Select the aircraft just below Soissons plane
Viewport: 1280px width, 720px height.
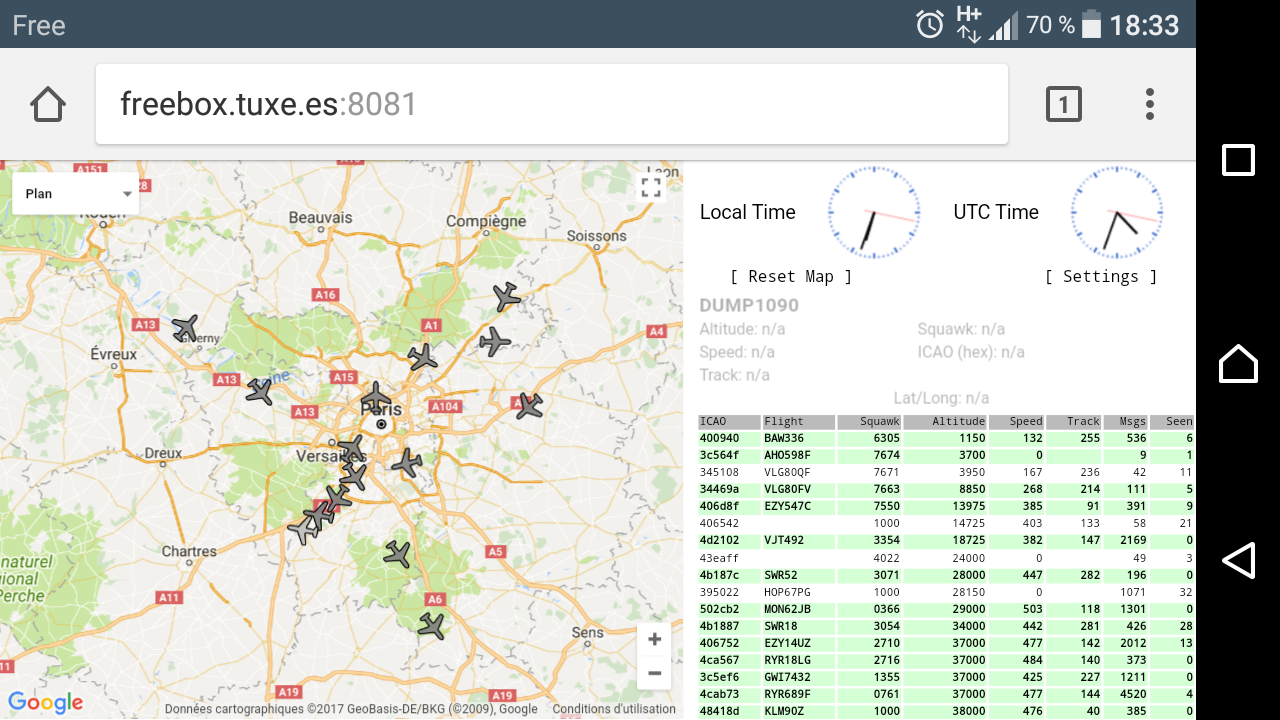[x=495, y=342]
